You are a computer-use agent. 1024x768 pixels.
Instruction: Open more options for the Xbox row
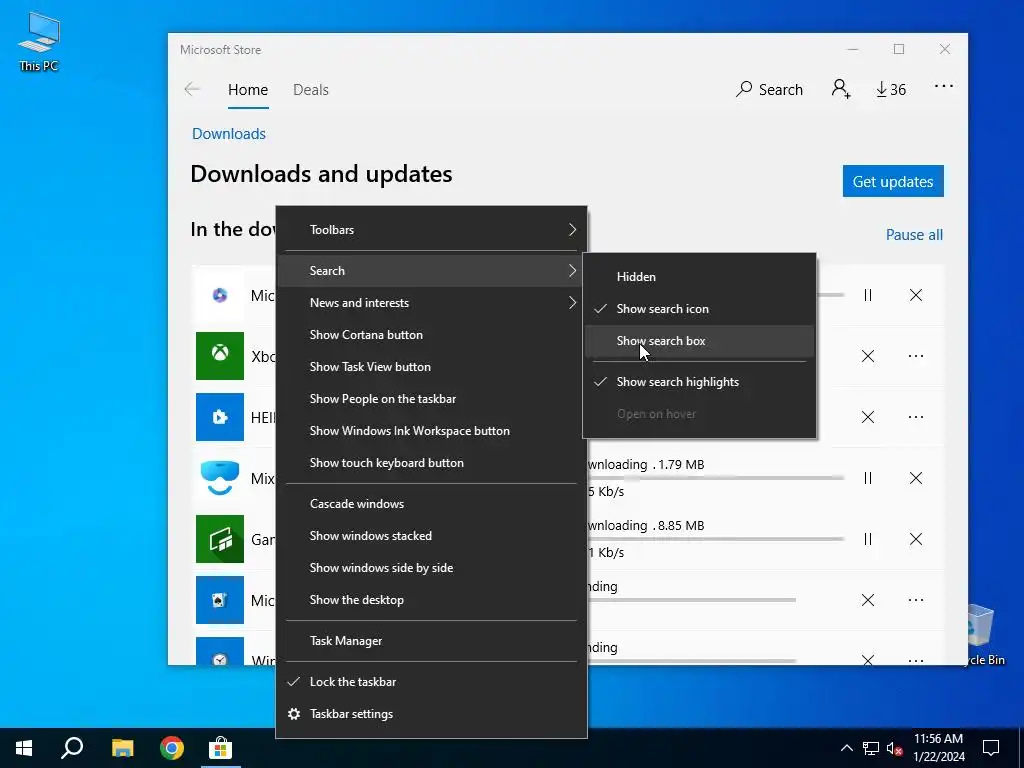pos(916,356)
